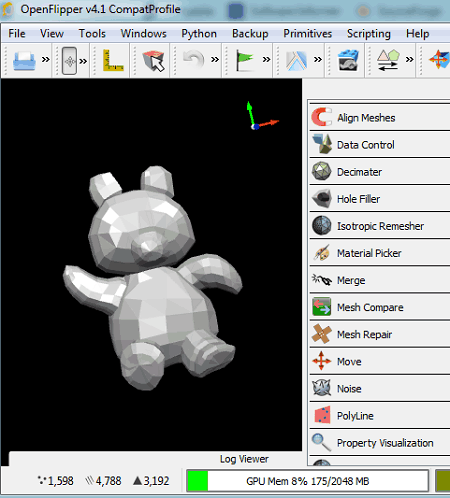Expand the Decimater toolbox
Image resolution: width=450 pixels, height=498 pixels.
pos(379,172)
